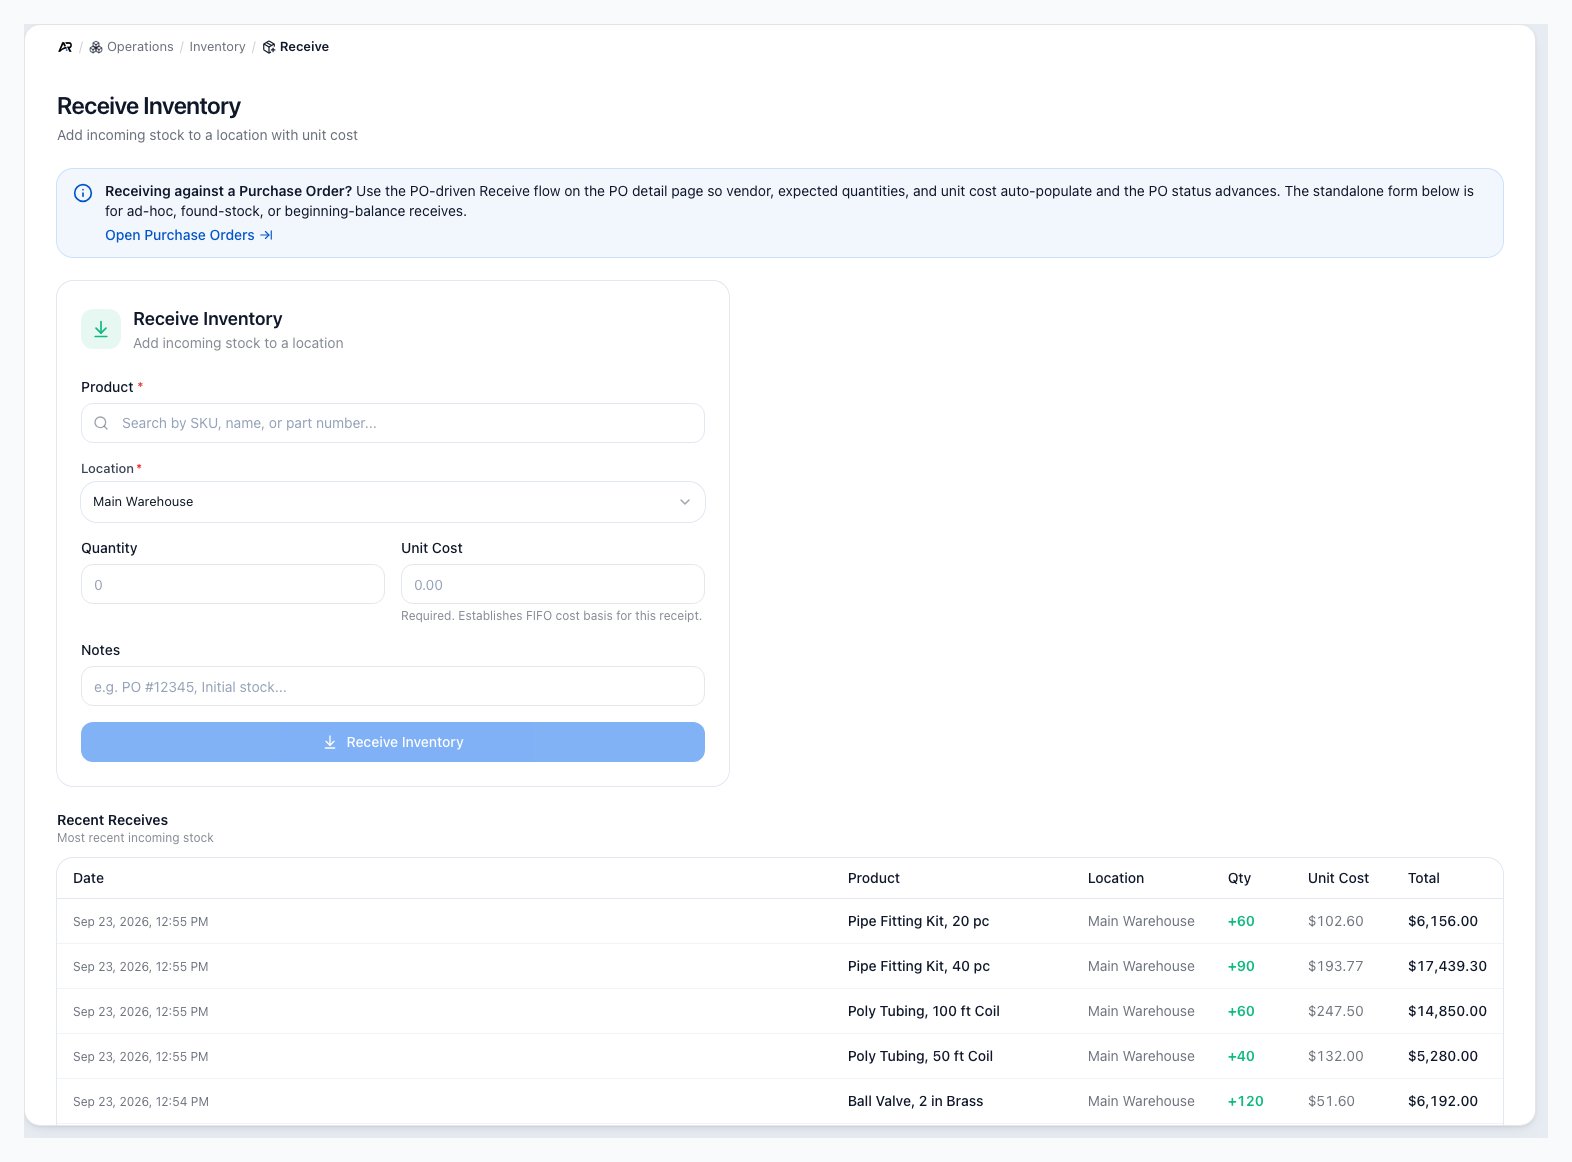Image resolution: width=1572 pixels, height=1162 pixels.
Task: Click the $6,156.00 total value
Action: (1443, 921)
